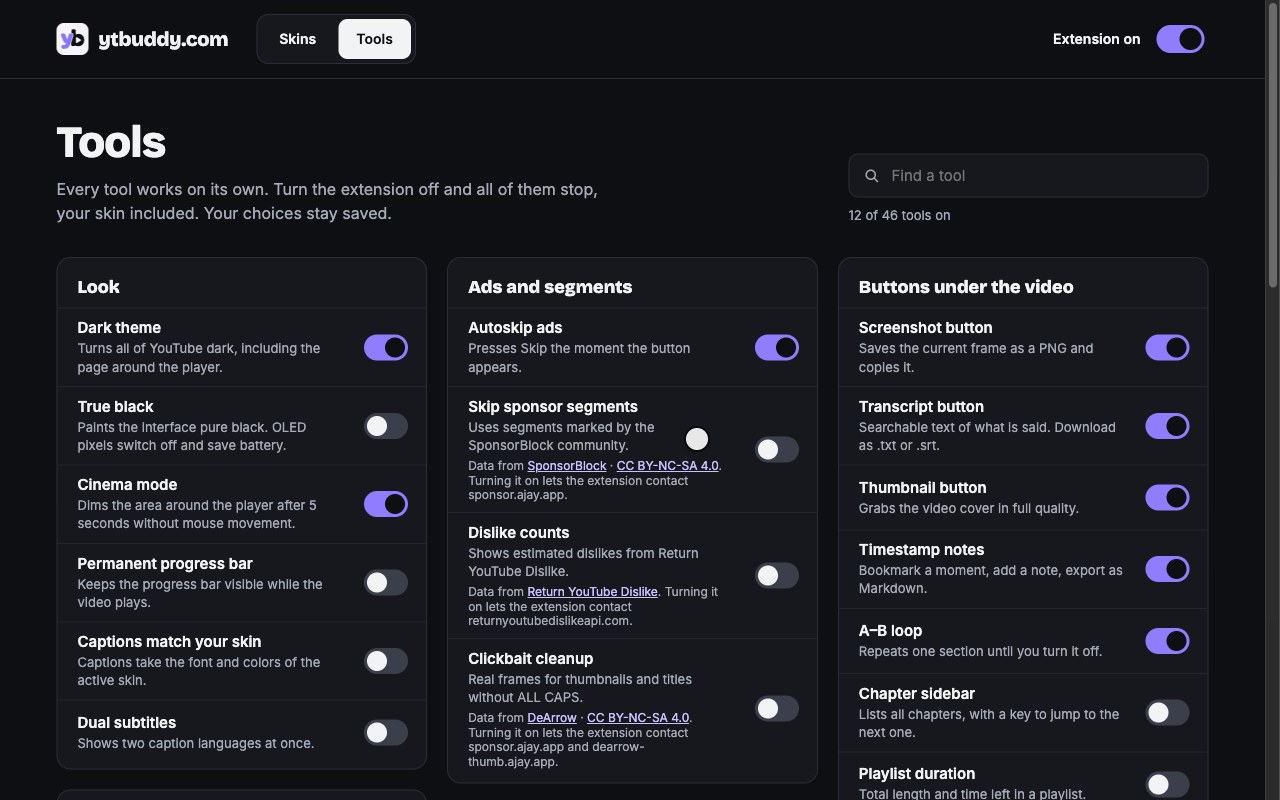Open the CC BY-NC-SA 4.0 link under Skip sponsor segments
The height and width of the screenshot is (800, 1280).
pos(667,466)
